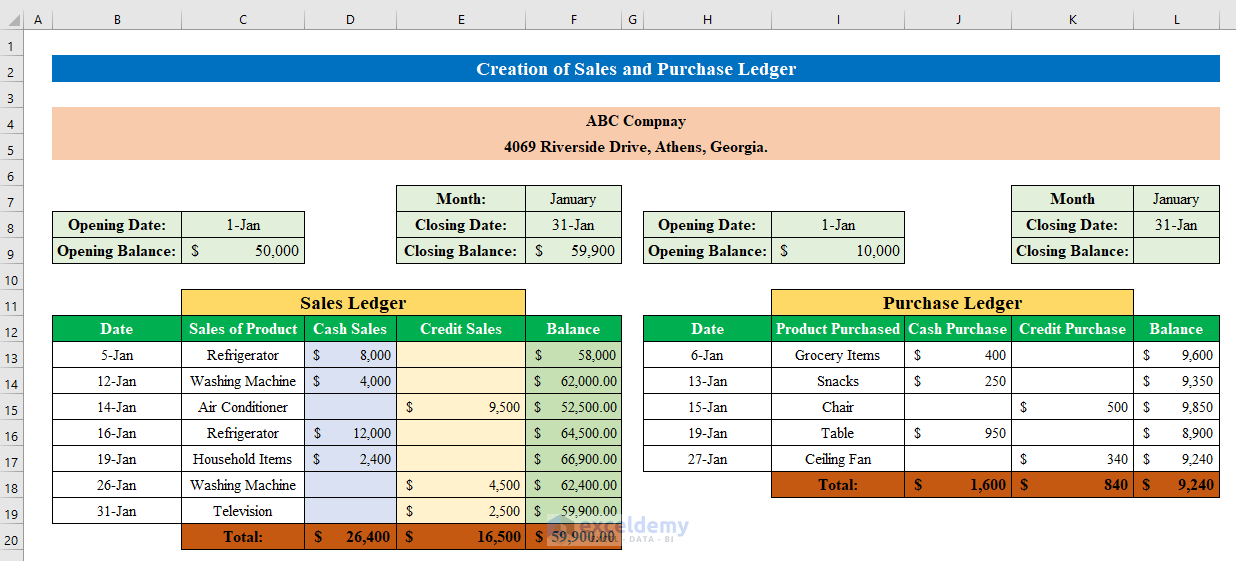Select column B header
1236x561 pixels.
coord(117,19)
